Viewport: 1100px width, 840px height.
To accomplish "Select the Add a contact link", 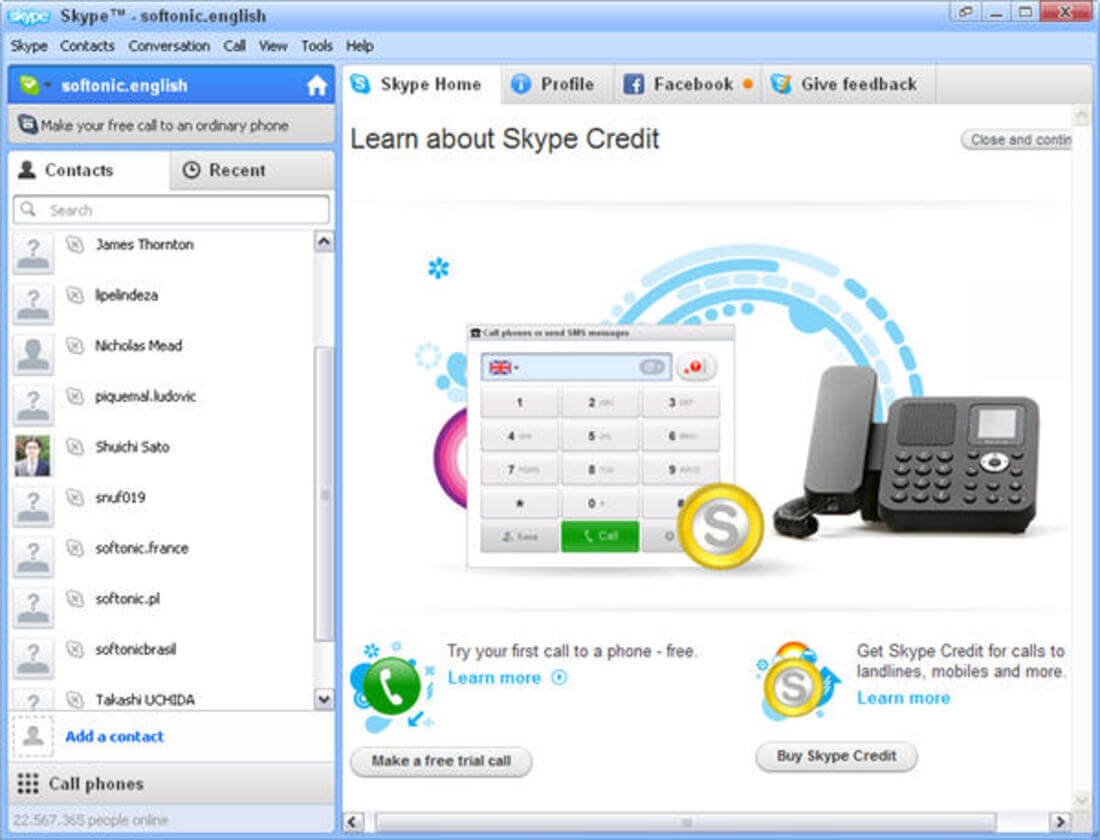I will click(112, 737).
